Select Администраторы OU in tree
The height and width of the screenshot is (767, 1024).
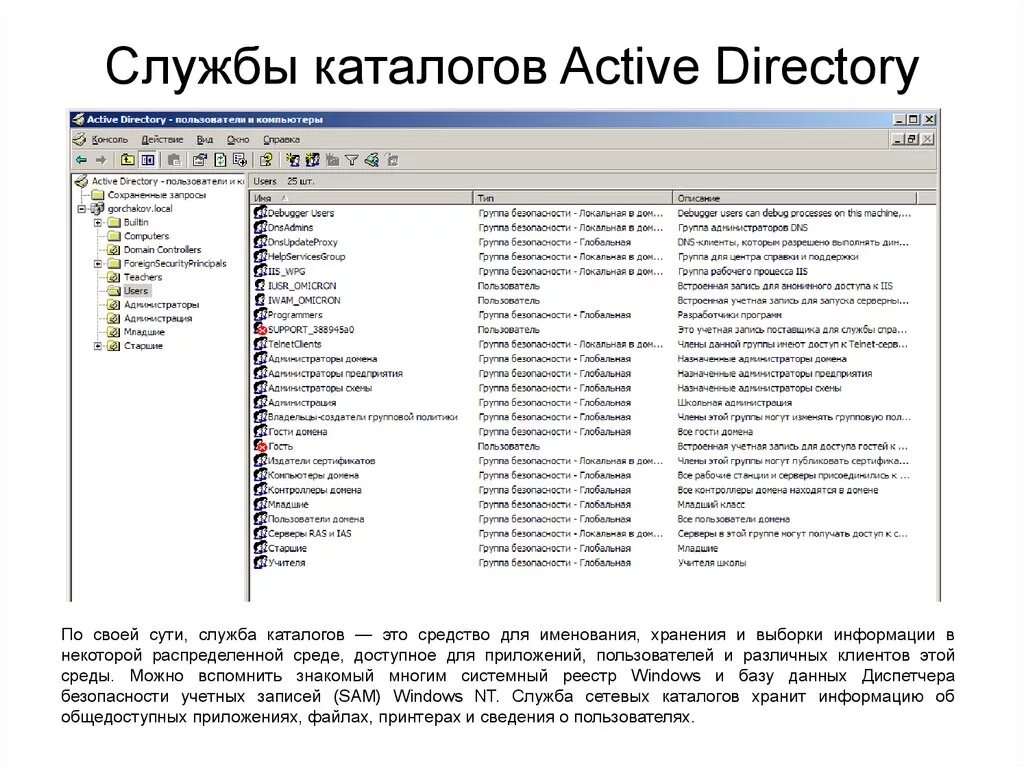161,304
